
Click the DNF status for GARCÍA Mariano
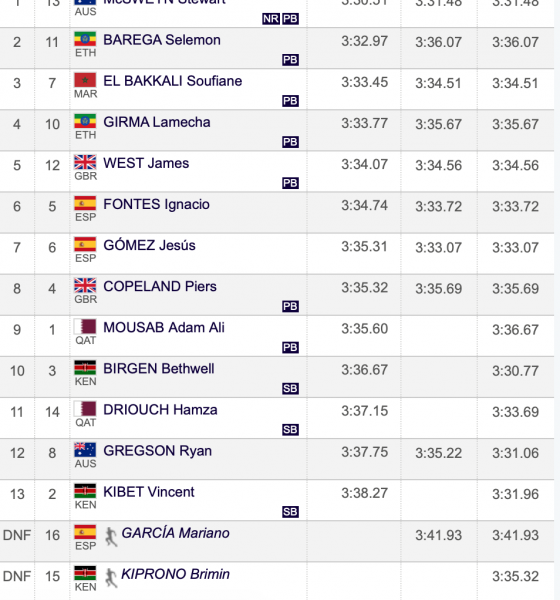pos(17,535)
